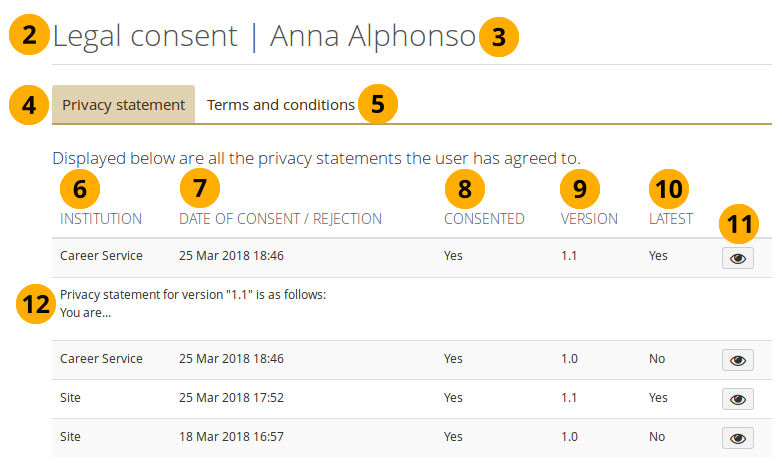Switch to the Terms and conditions tab
The width and height of the screenshot is (782, 469).
280,105
